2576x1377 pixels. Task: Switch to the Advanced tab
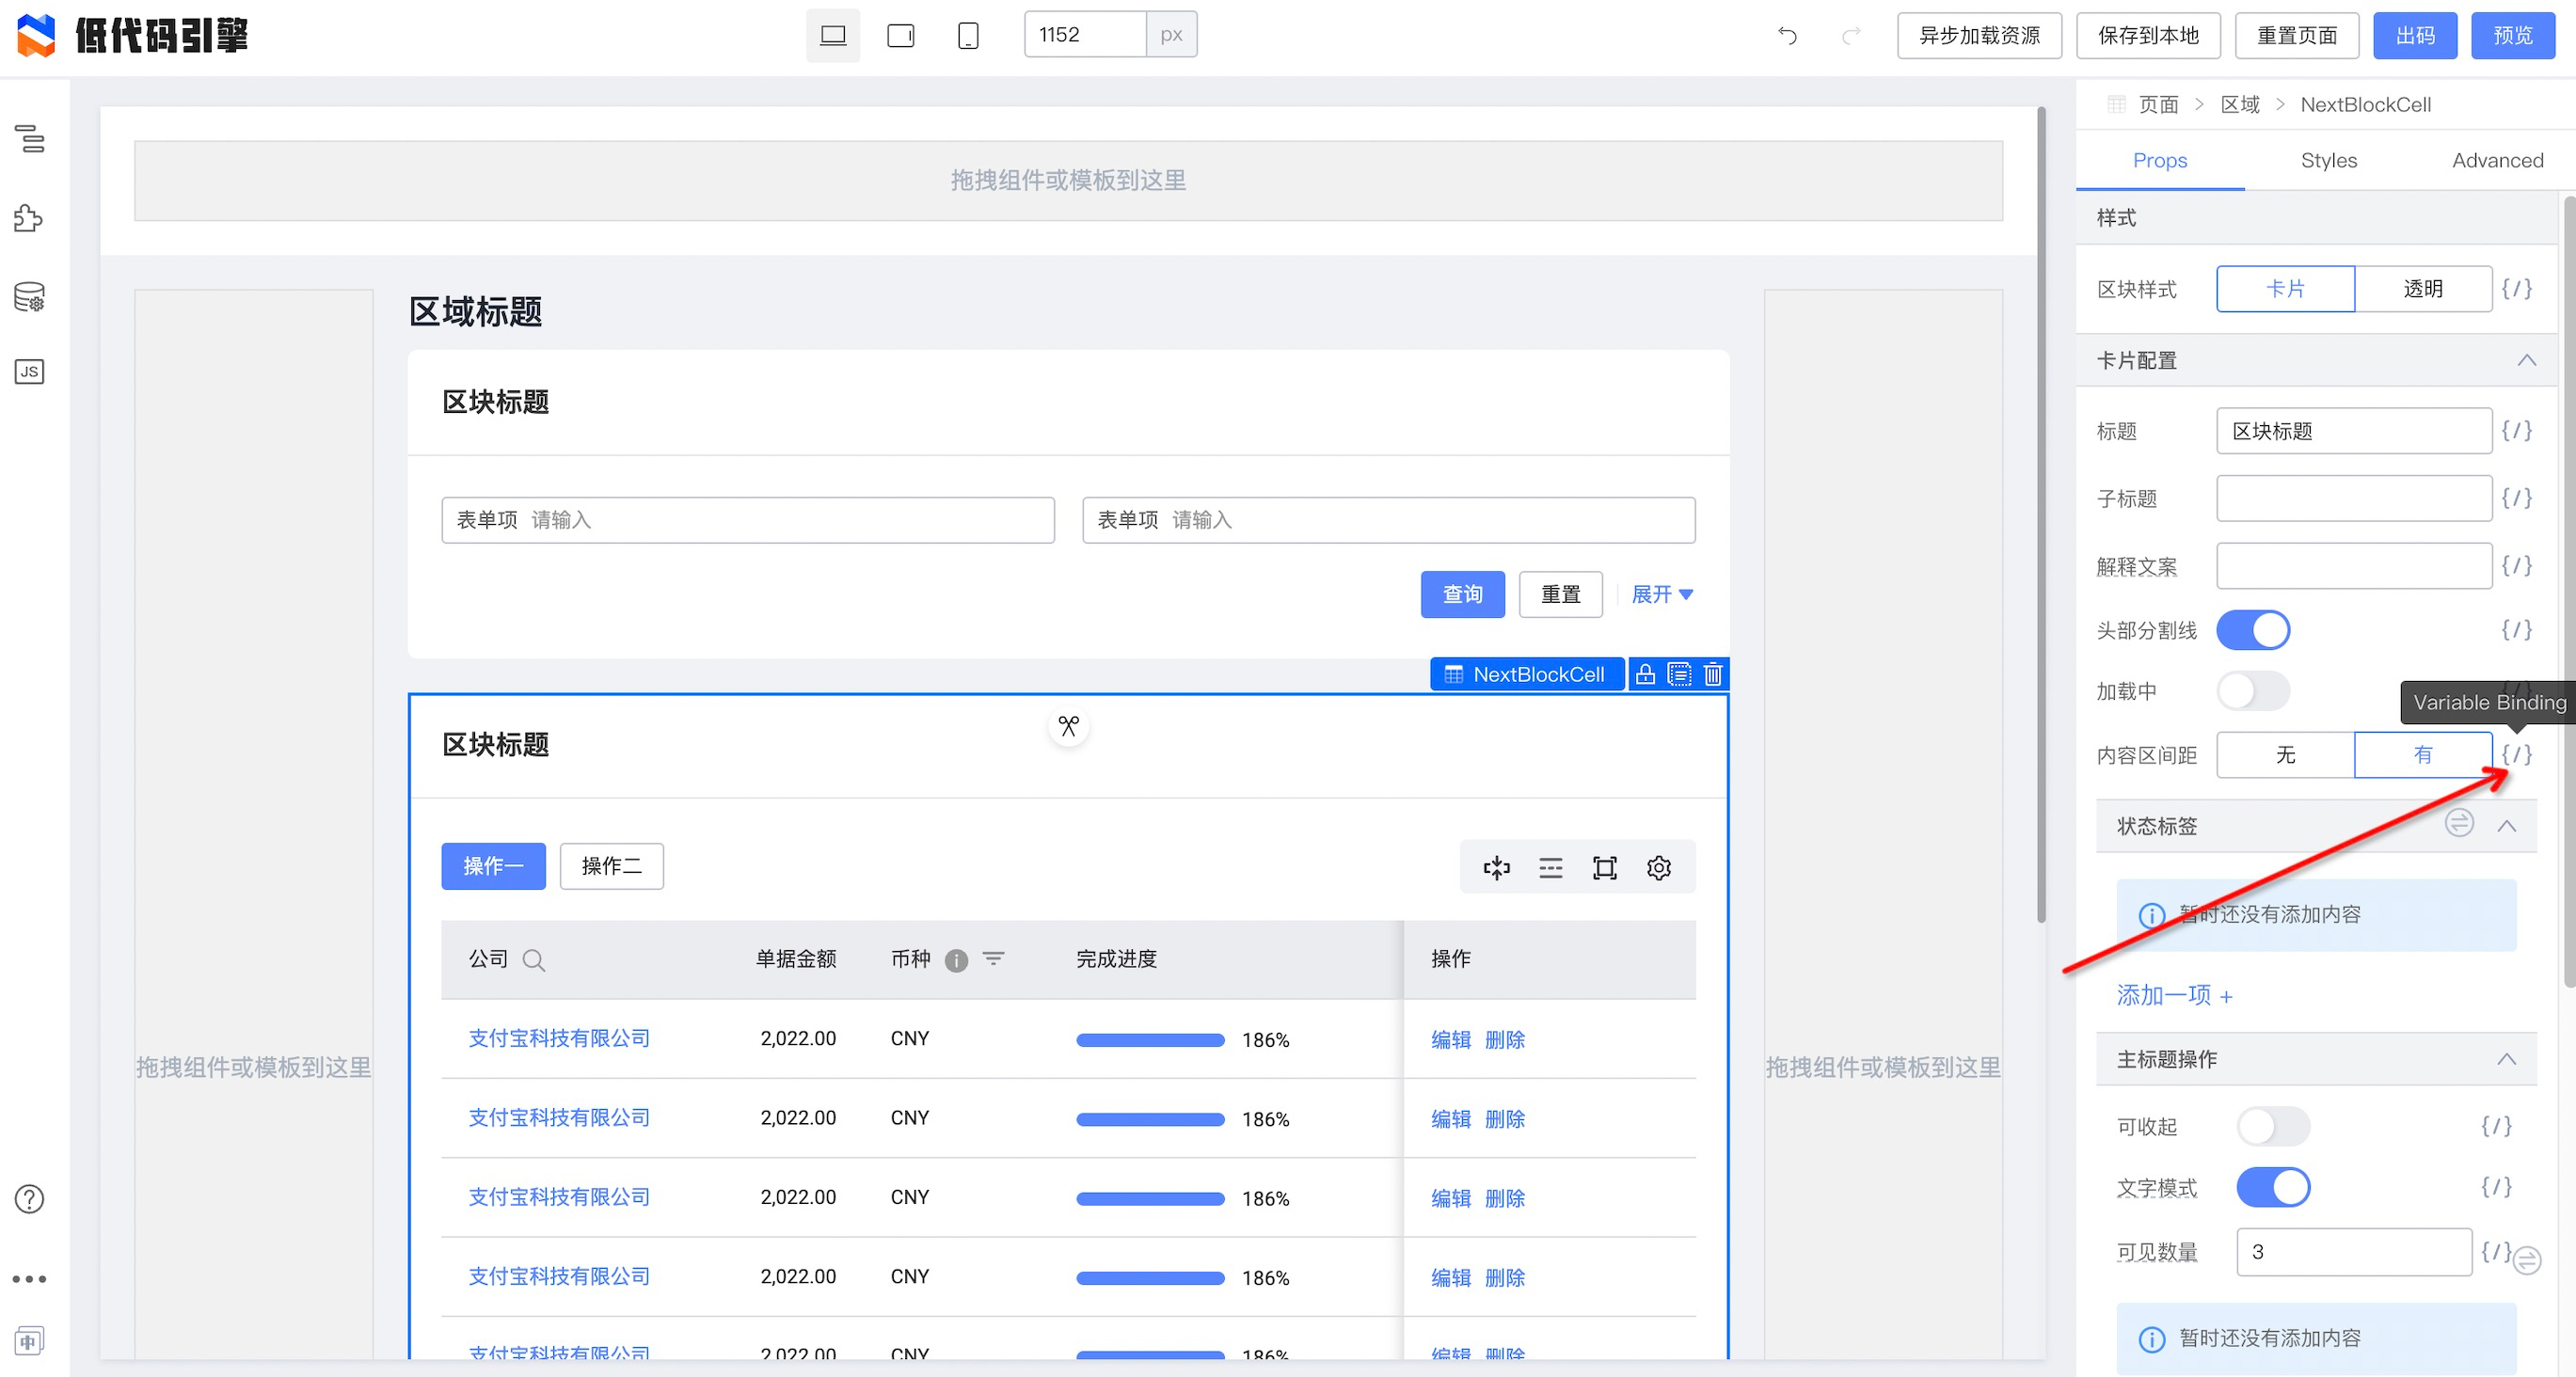[x=2496, y=160]
